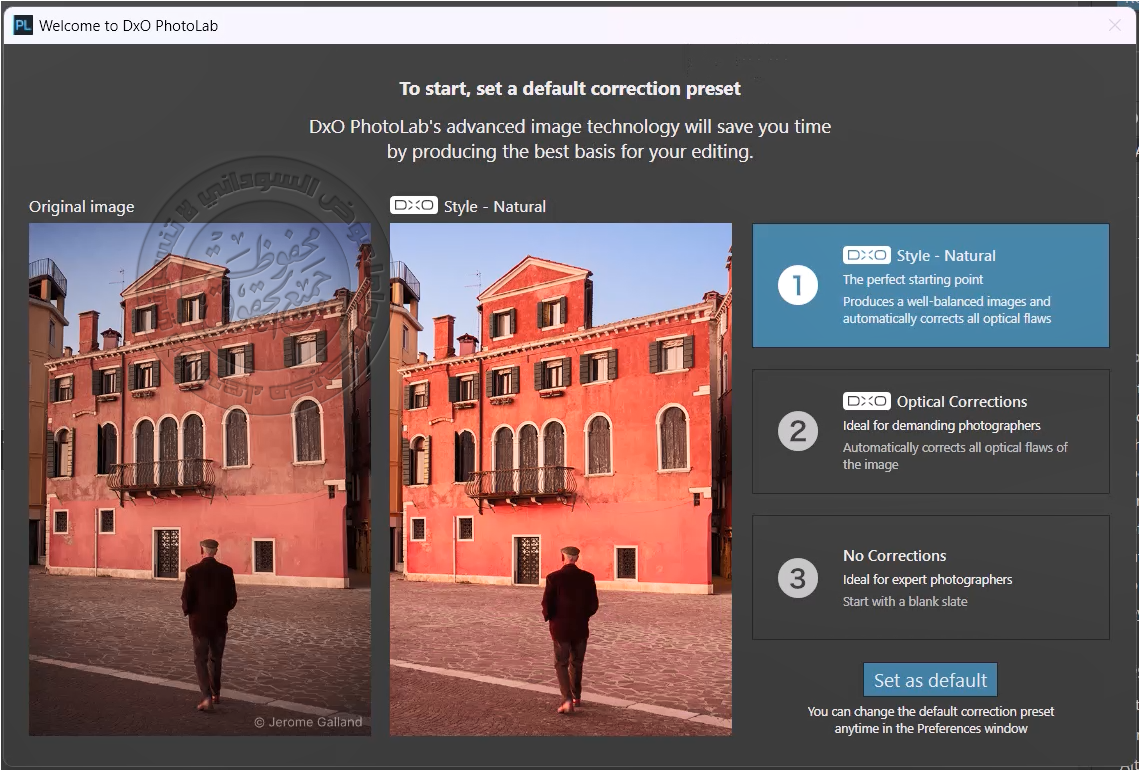The height and width of the screenshot is (771, 1140).
Task: Click 'To start, set a default correction preset' heading
Action: (x=570, y=89)
